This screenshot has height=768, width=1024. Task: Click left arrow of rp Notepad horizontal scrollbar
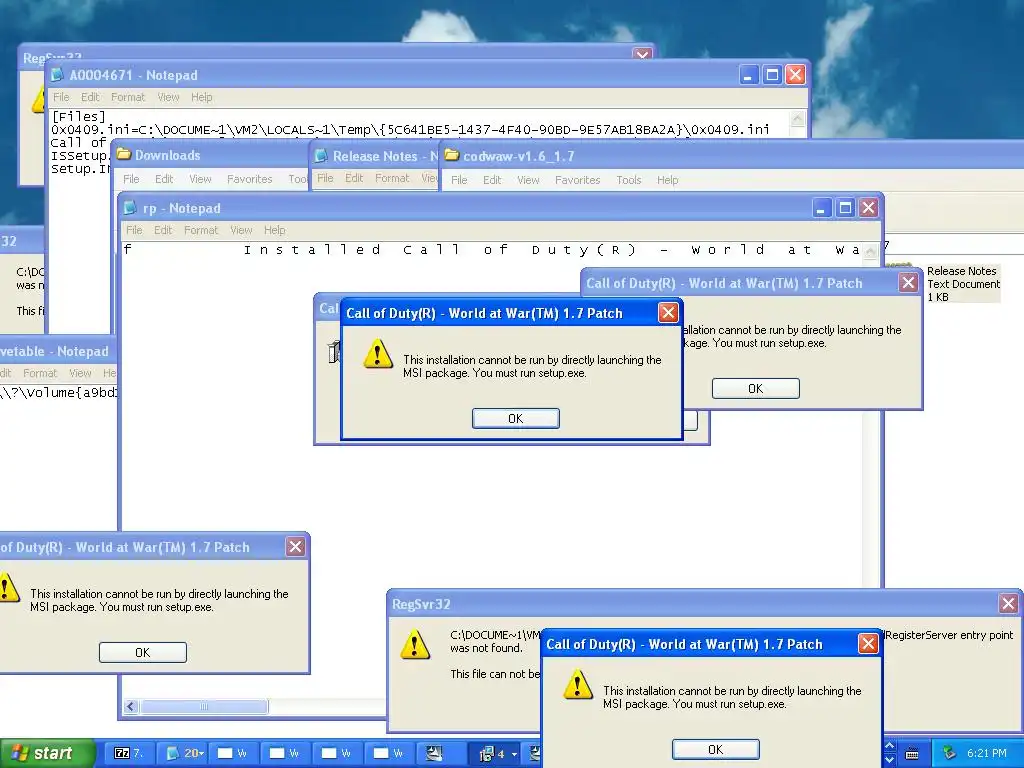point(131,707)
